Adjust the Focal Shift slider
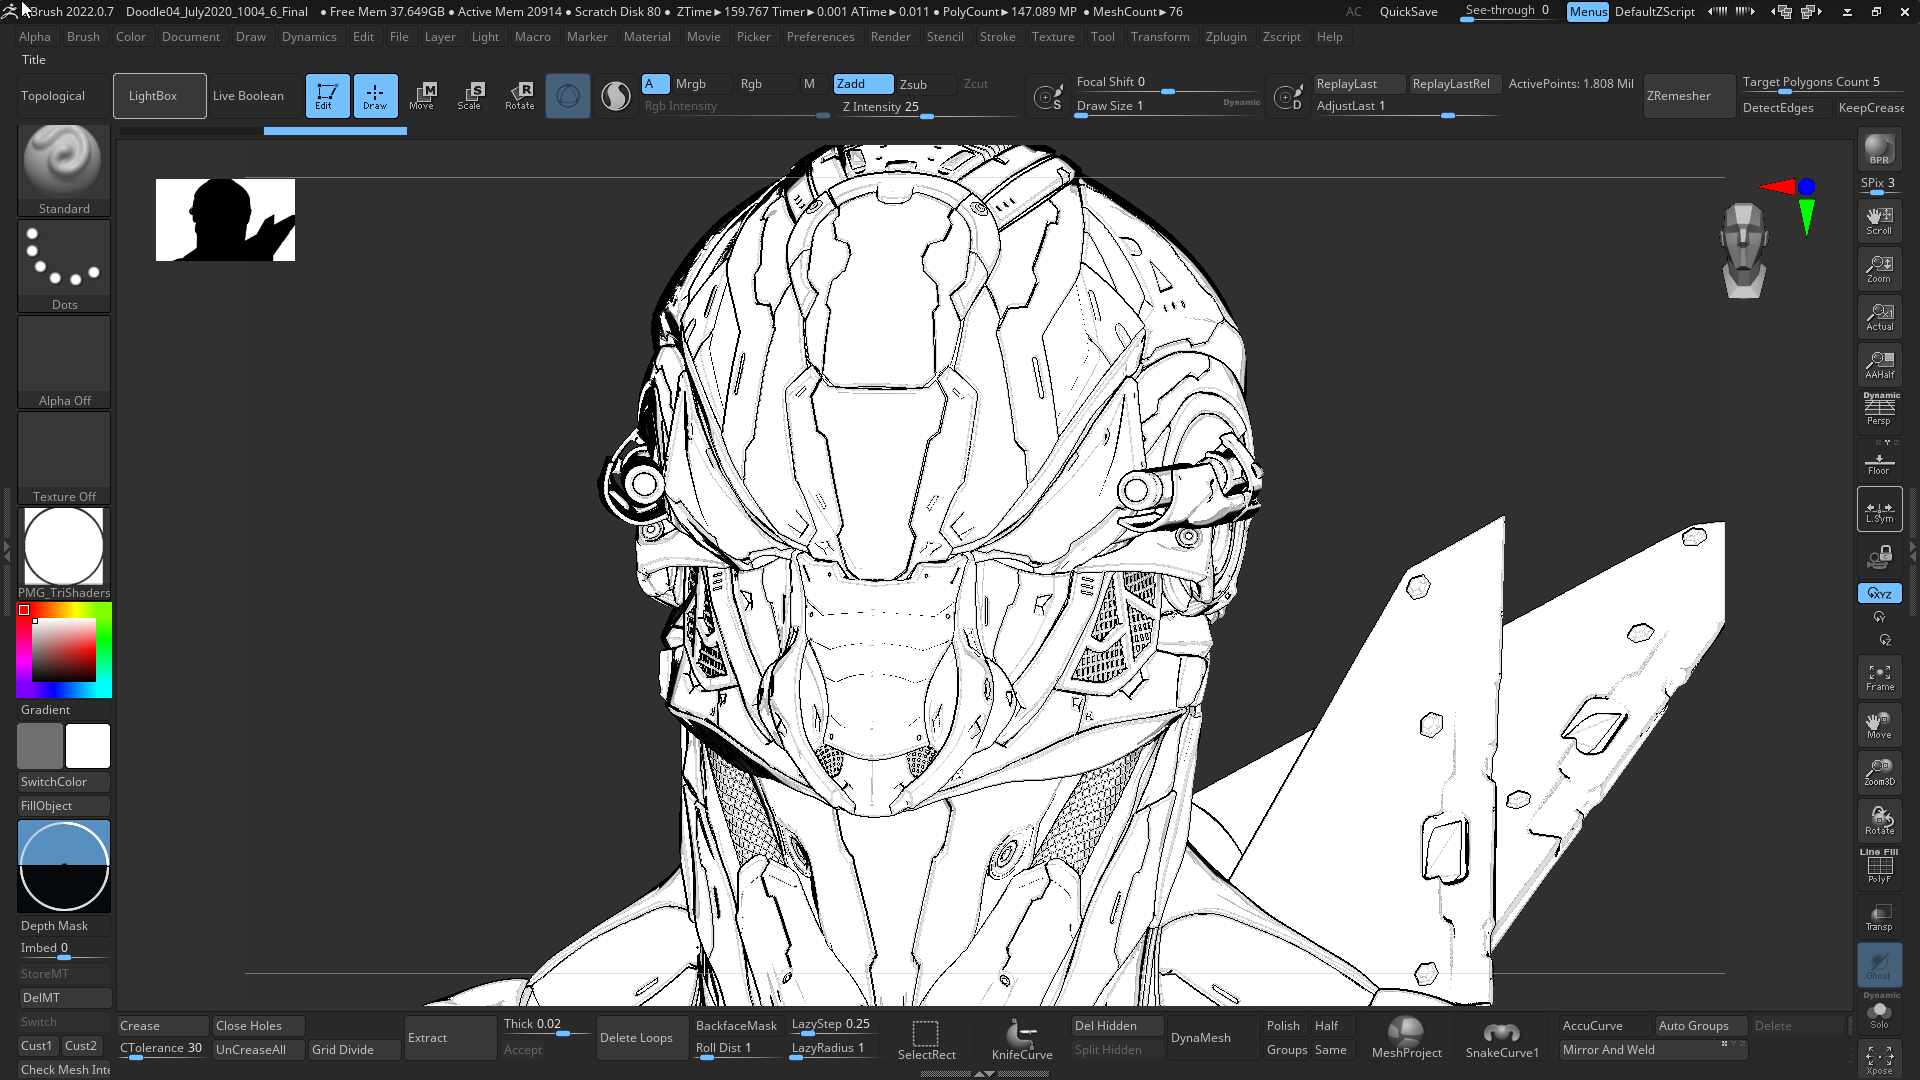The height and width of the screenshot is (1080, 1920). 1166,84
